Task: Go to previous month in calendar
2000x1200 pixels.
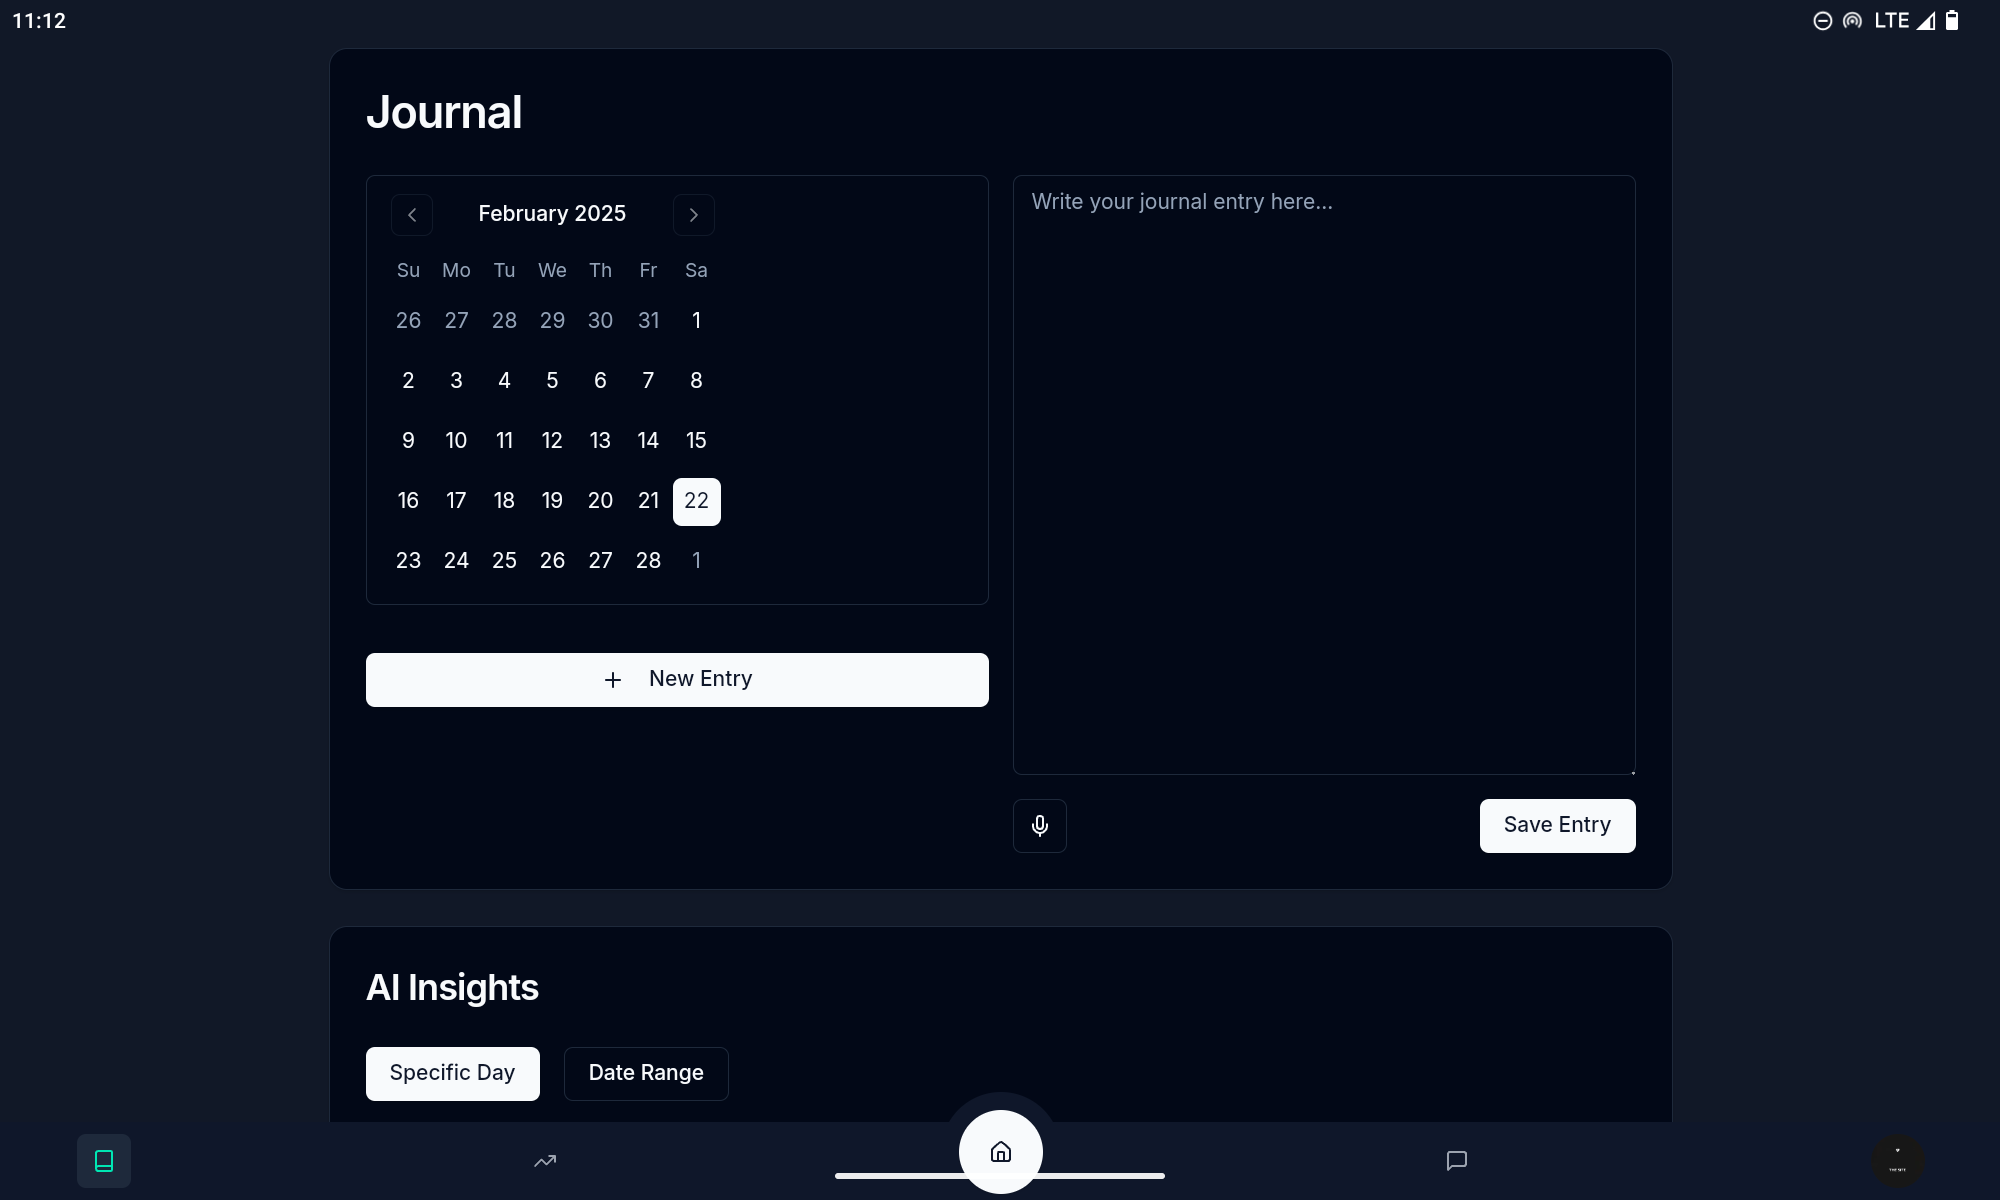Action: point(412,215)
